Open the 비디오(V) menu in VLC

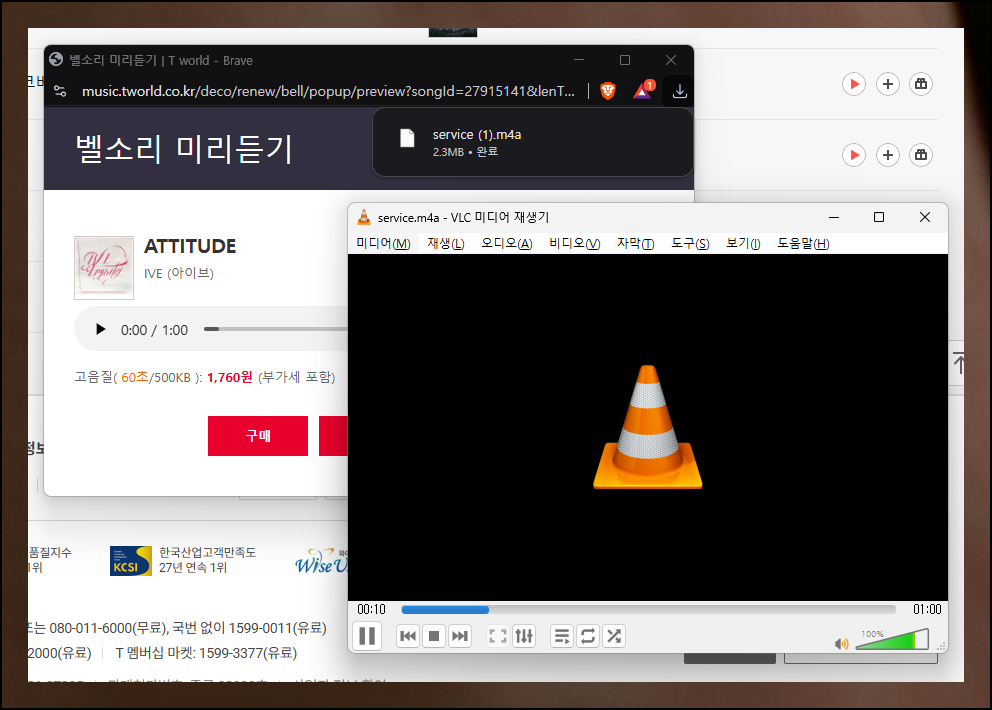(574, 244)
